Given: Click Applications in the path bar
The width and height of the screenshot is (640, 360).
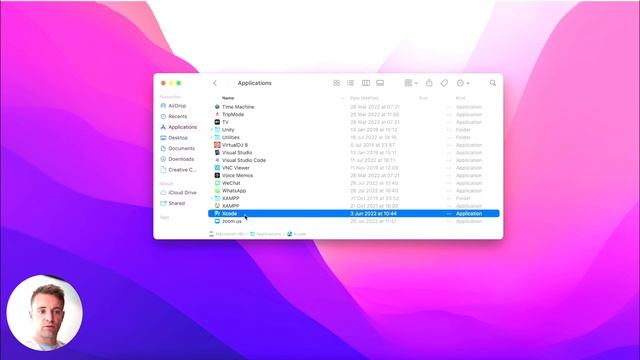Looking at the screenshot, I should [x=265, y=234].
